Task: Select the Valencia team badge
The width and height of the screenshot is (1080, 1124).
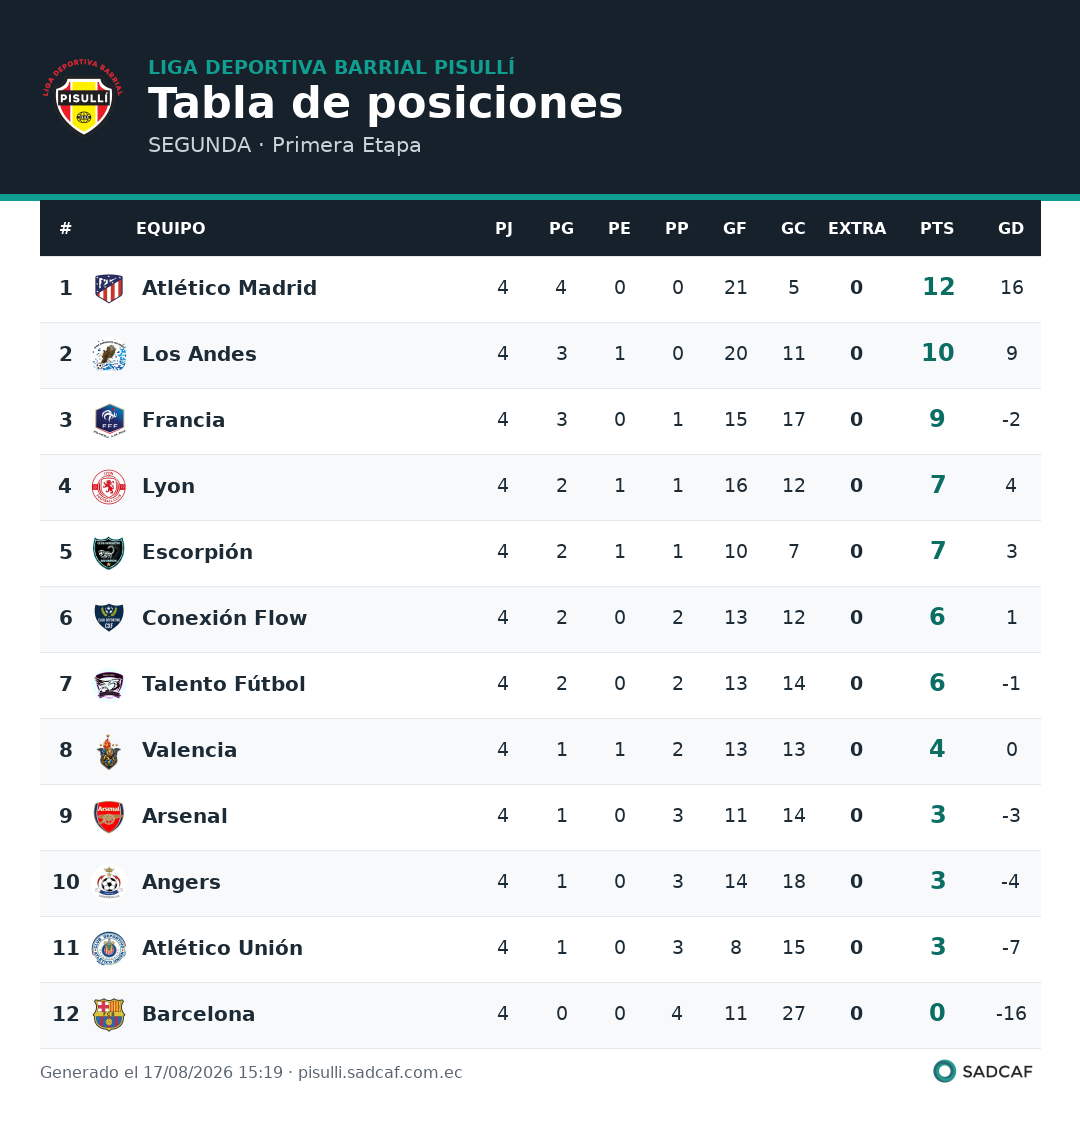Action: (x=109, y=751)
